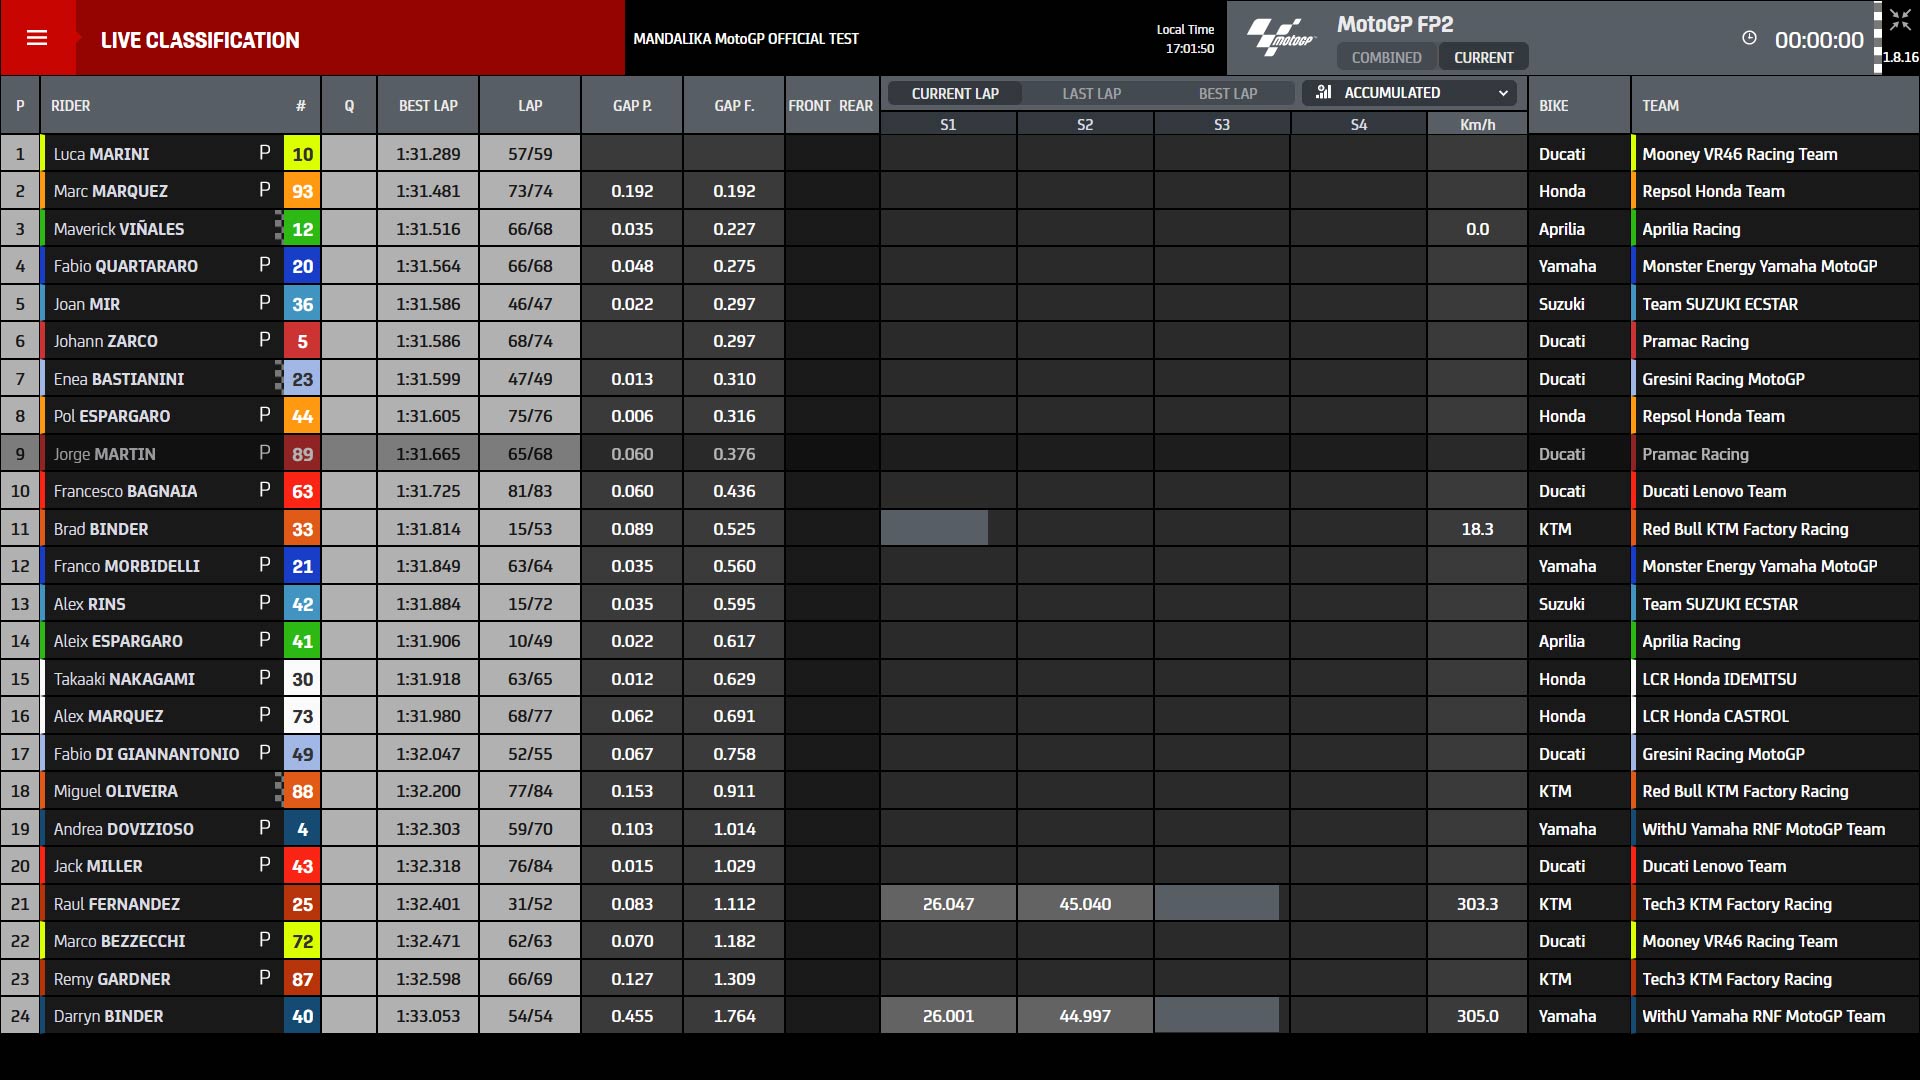Select rider number 93 badge
Viewport: 1920px width, 1080px height.
click(x=302, y=190)
